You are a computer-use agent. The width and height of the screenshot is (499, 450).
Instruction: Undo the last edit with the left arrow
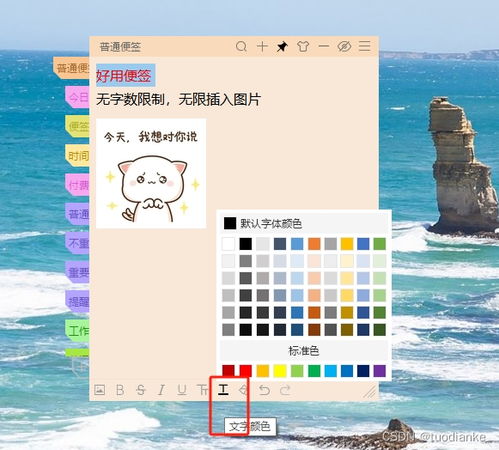(x=264, y=390)
